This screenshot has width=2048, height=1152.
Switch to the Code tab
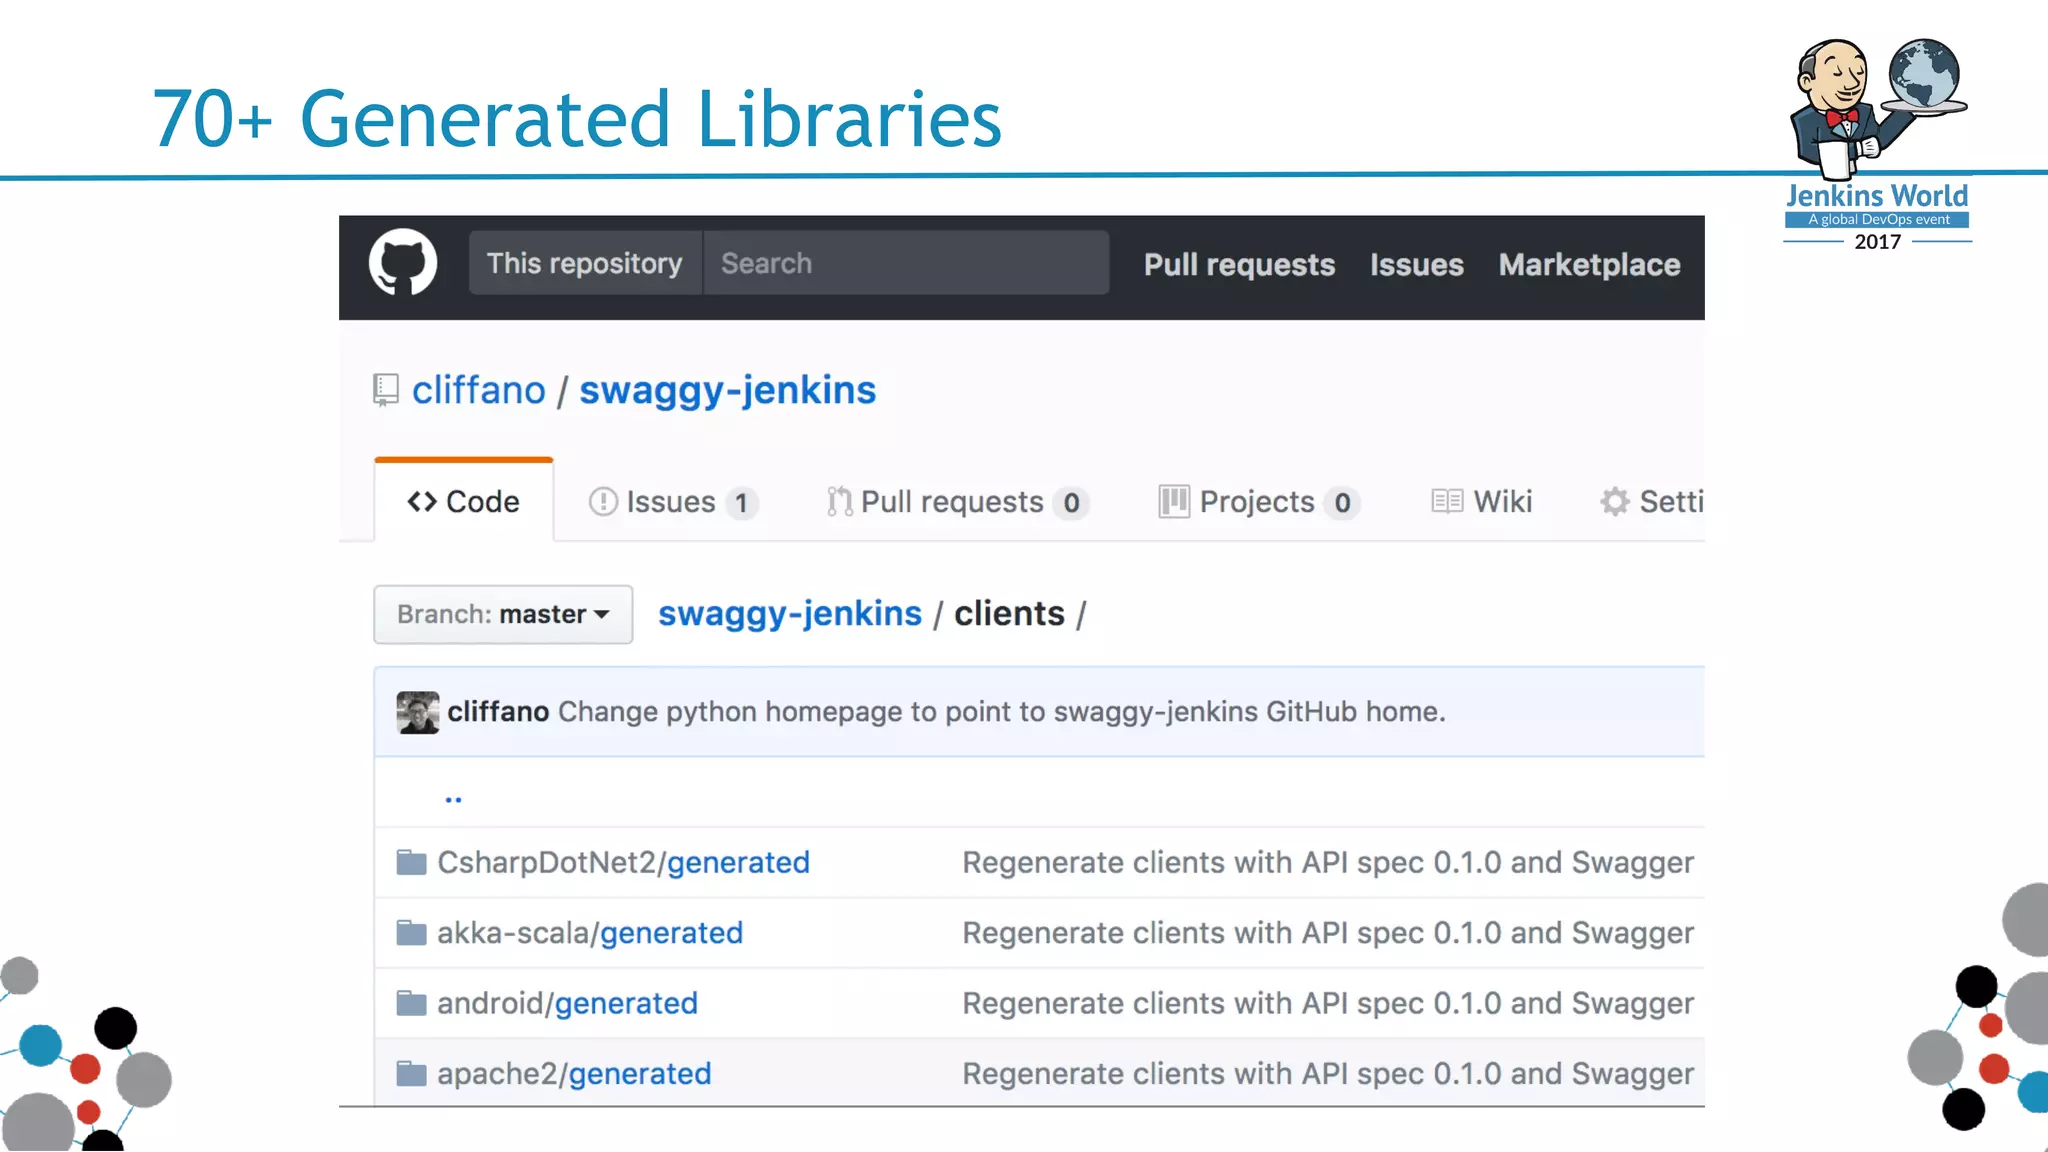click(464, 501)
